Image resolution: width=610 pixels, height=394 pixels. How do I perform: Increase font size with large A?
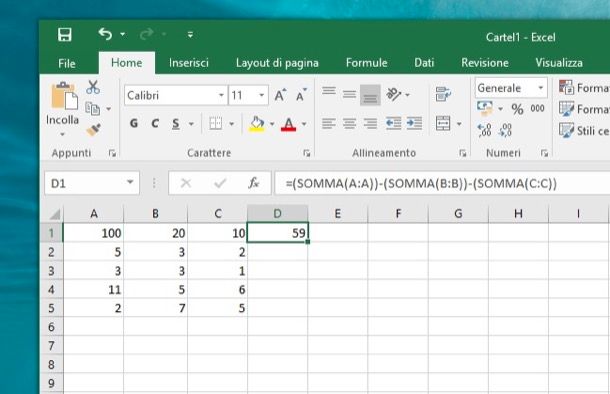(280, 95)
